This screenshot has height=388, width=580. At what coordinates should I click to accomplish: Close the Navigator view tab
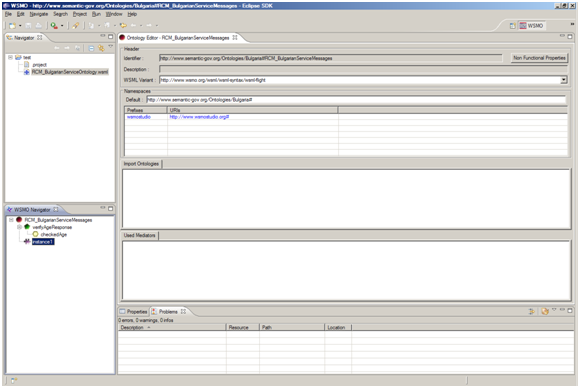pyautogui.click(x=40, y=38)
